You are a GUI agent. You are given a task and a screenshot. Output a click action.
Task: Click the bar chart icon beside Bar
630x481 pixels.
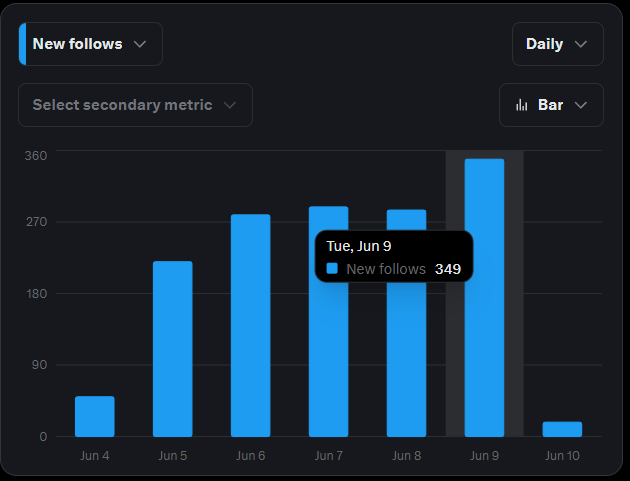click(522, 105)
